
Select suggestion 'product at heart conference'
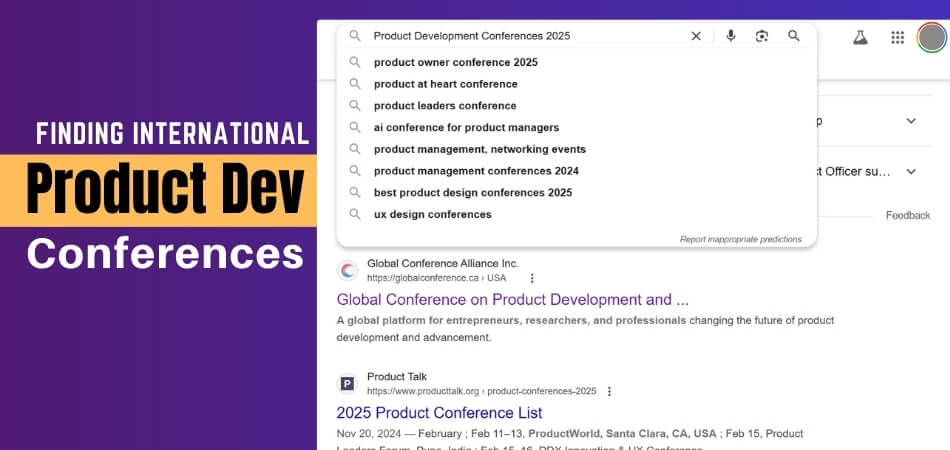445,84
